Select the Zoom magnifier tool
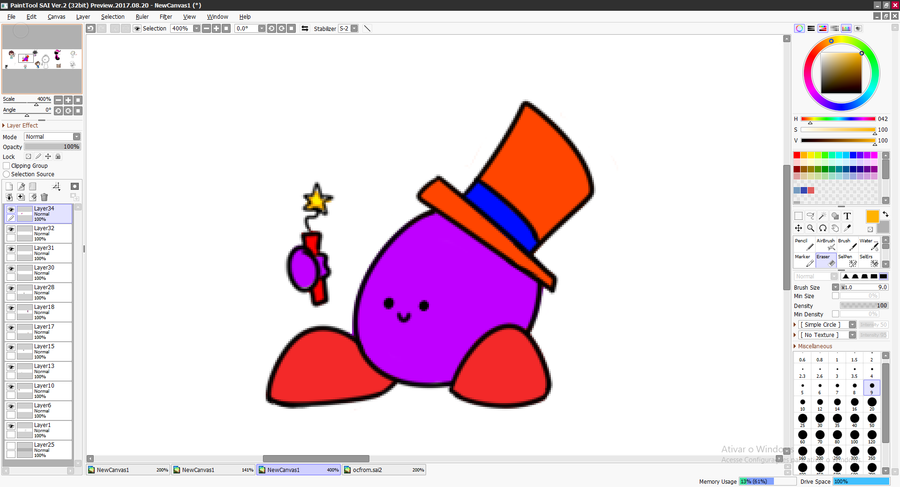 810,228
